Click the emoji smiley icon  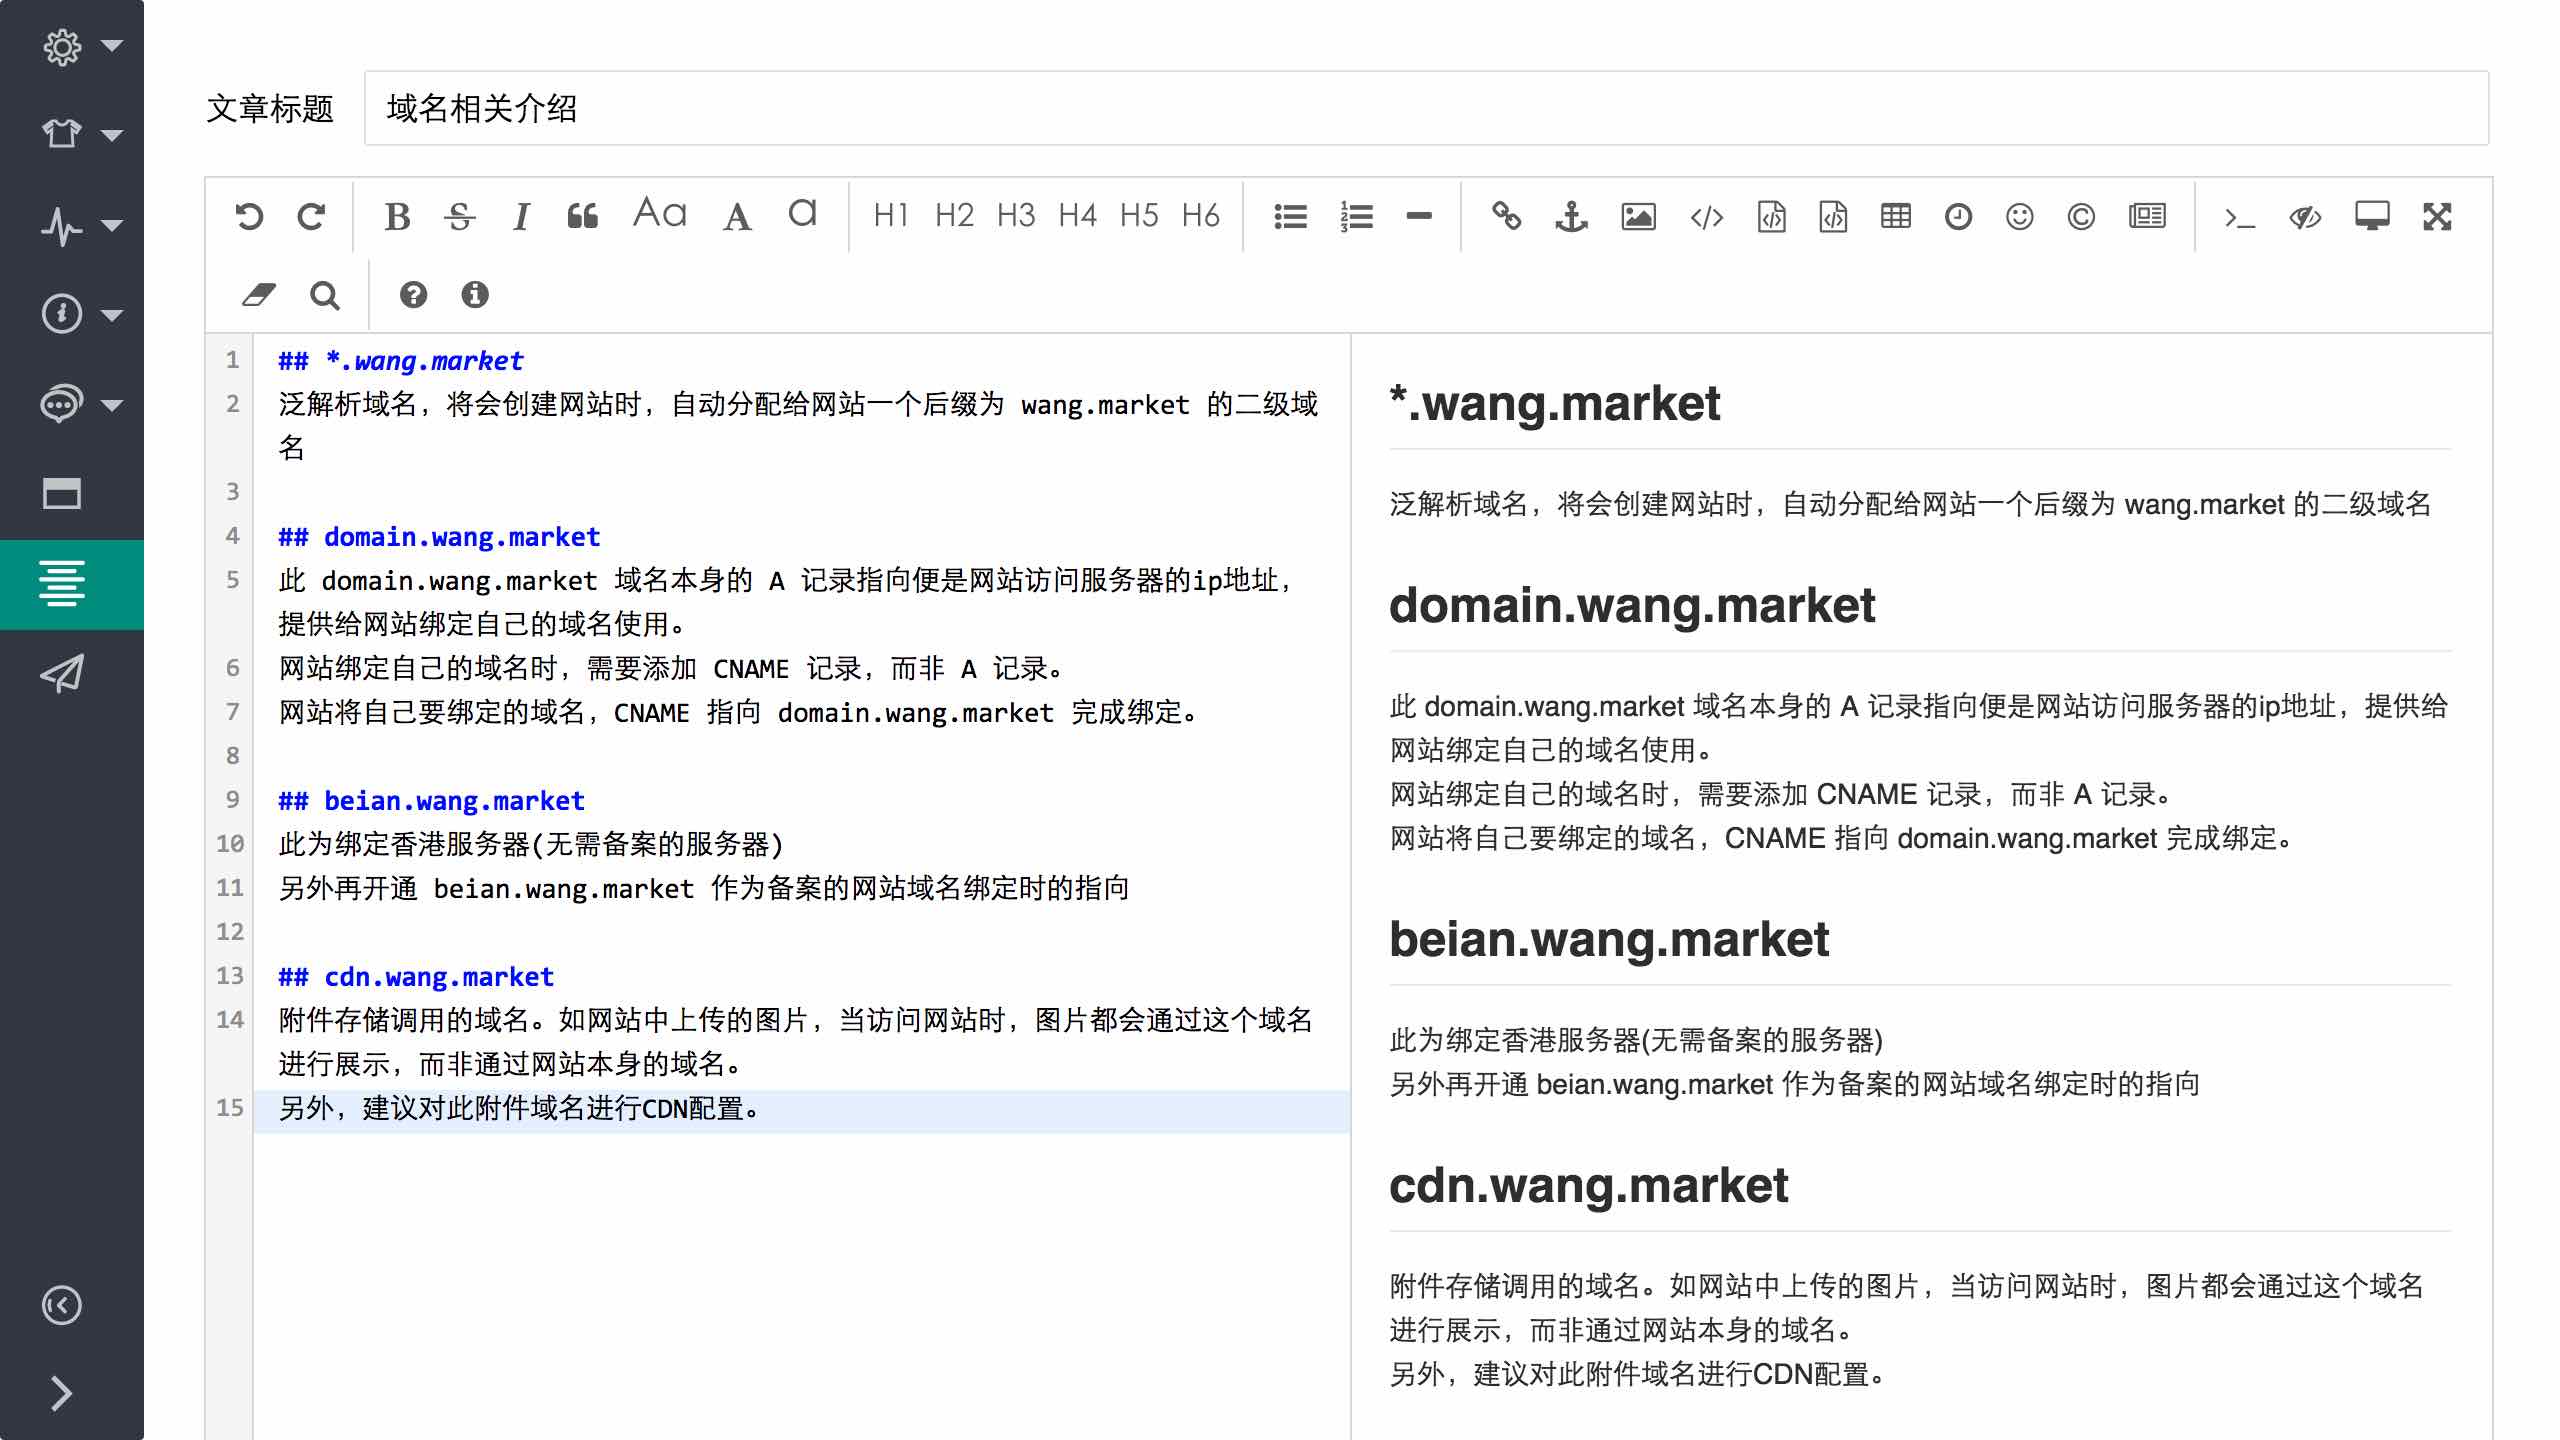(2019, 216)
